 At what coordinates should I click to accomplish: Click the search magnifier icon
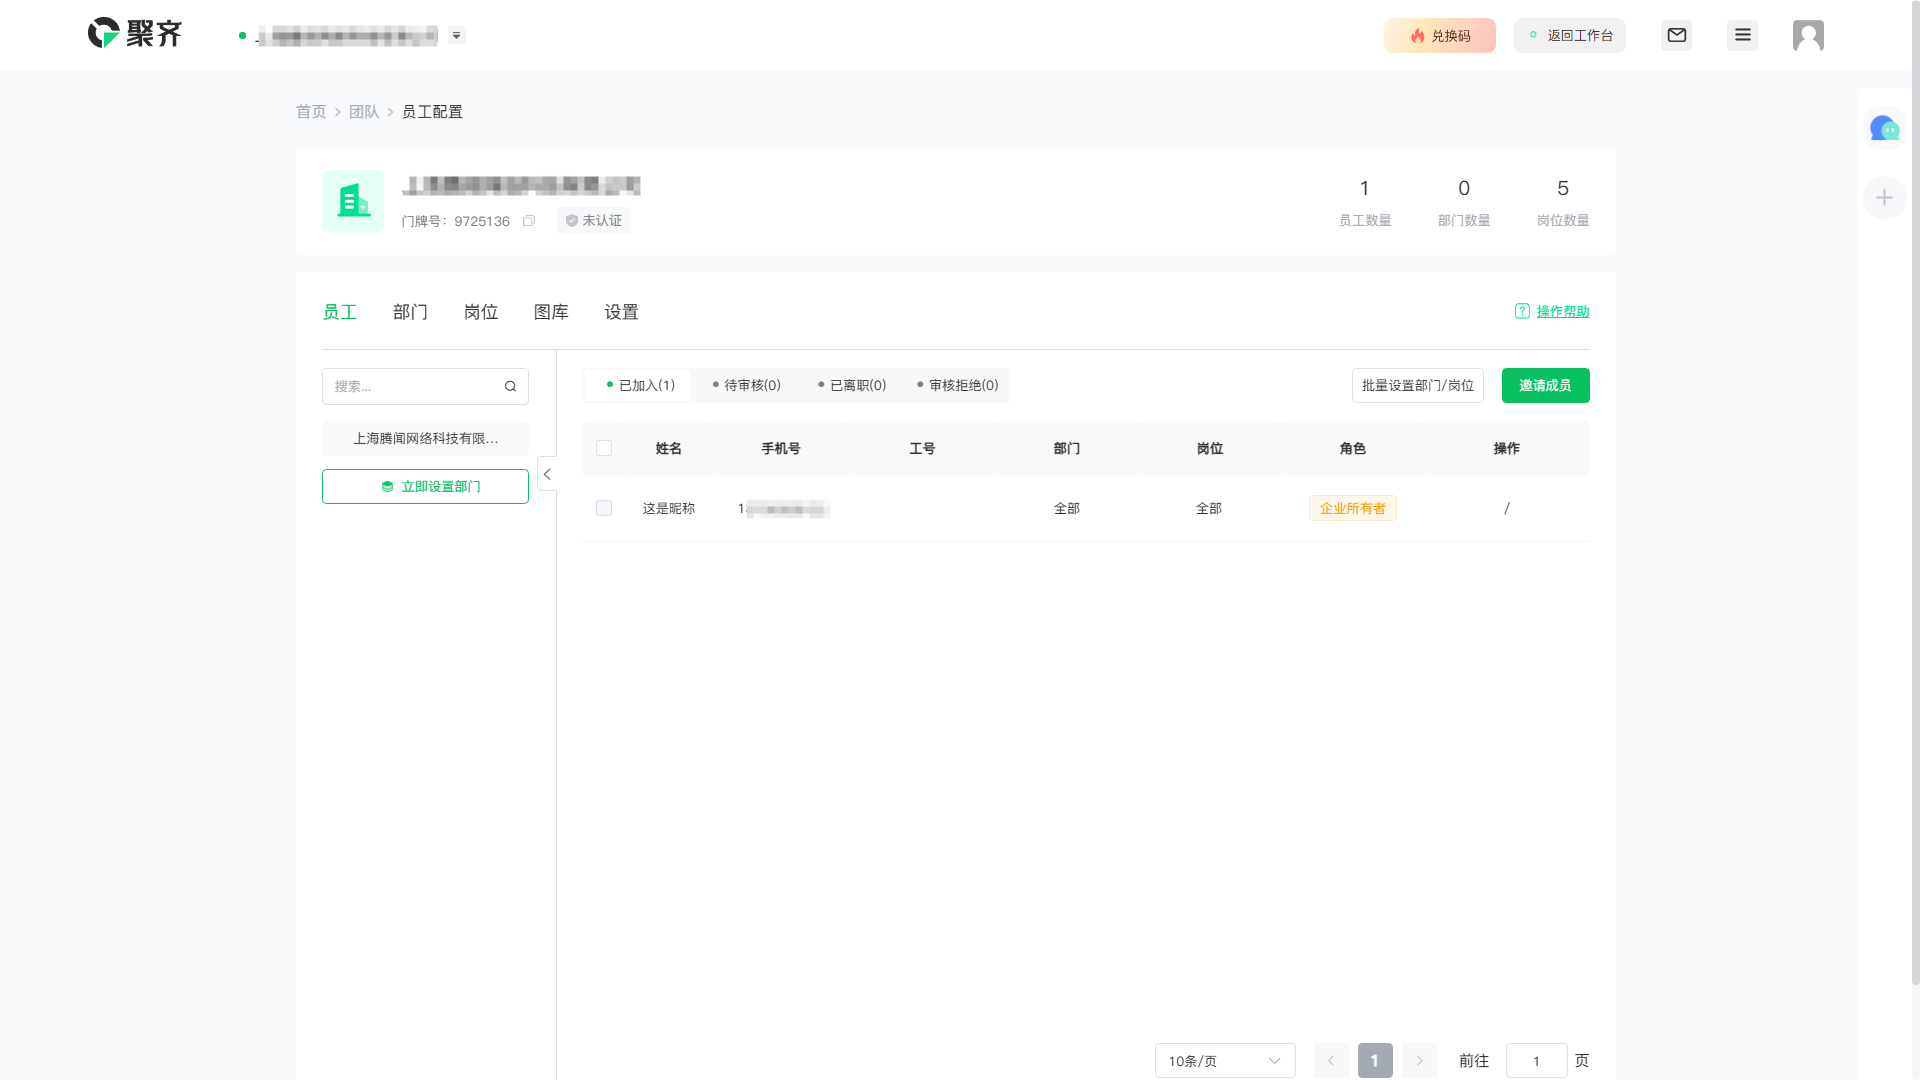coord(510,387)
